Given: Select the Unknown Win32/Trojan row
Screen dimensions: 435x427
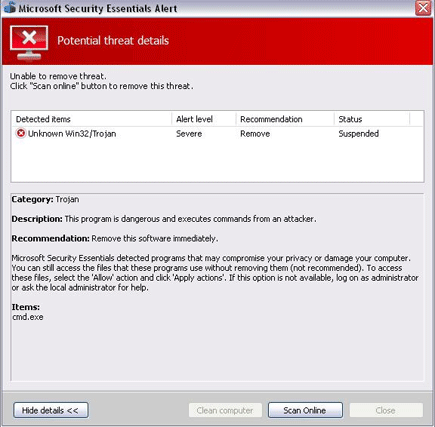Looking at the screenshot, I should [x=217, y=134].
